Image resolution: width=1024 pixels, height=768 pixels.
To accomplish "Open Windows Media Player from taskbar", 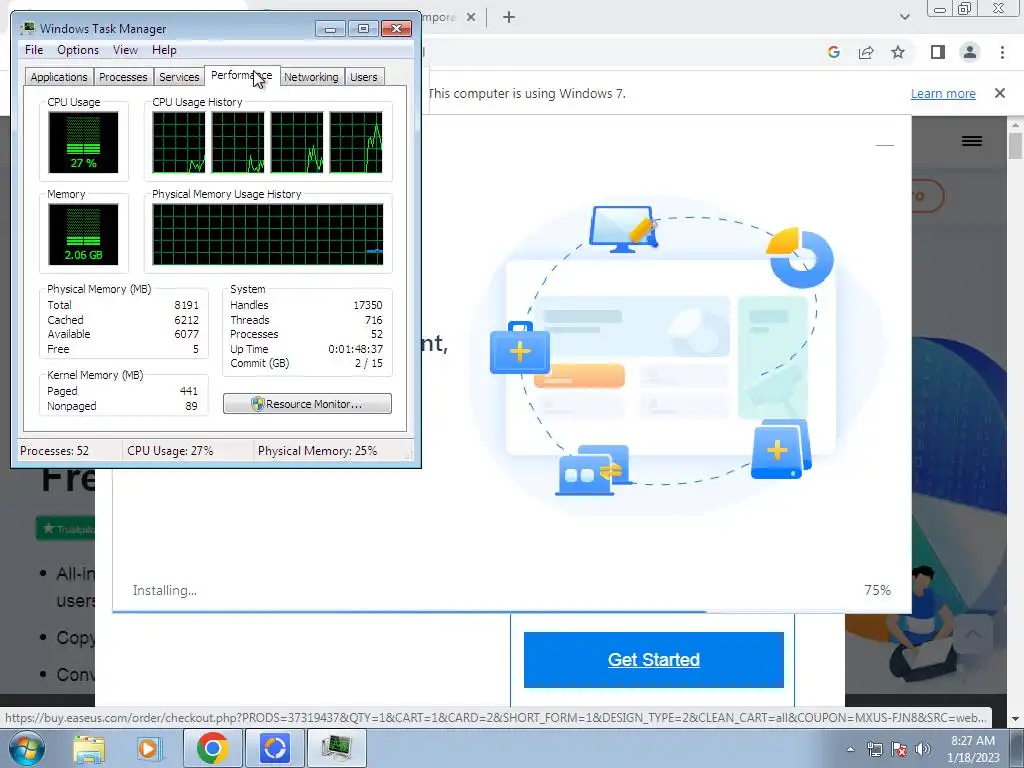I will coord(148,748).
